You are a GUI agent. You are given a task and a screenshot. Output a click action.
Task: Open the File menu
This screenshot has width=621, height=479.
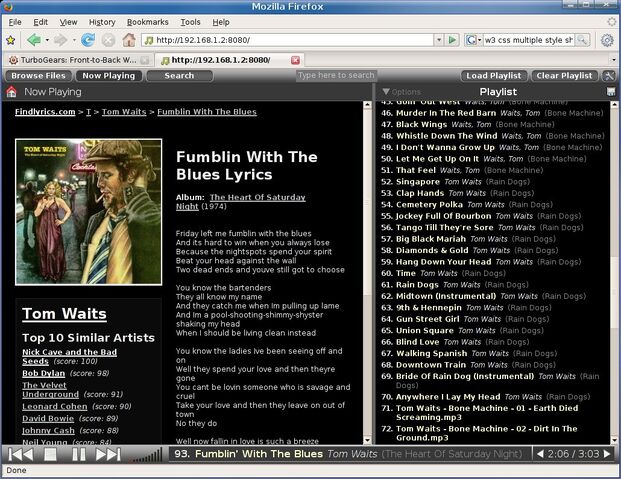pyautogui.click(x=15, y=22)
